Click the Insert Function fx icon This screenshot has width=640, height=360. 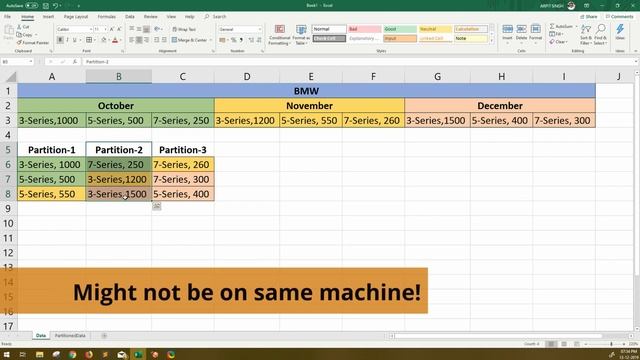pyautogui.click(x=75, y=62)
